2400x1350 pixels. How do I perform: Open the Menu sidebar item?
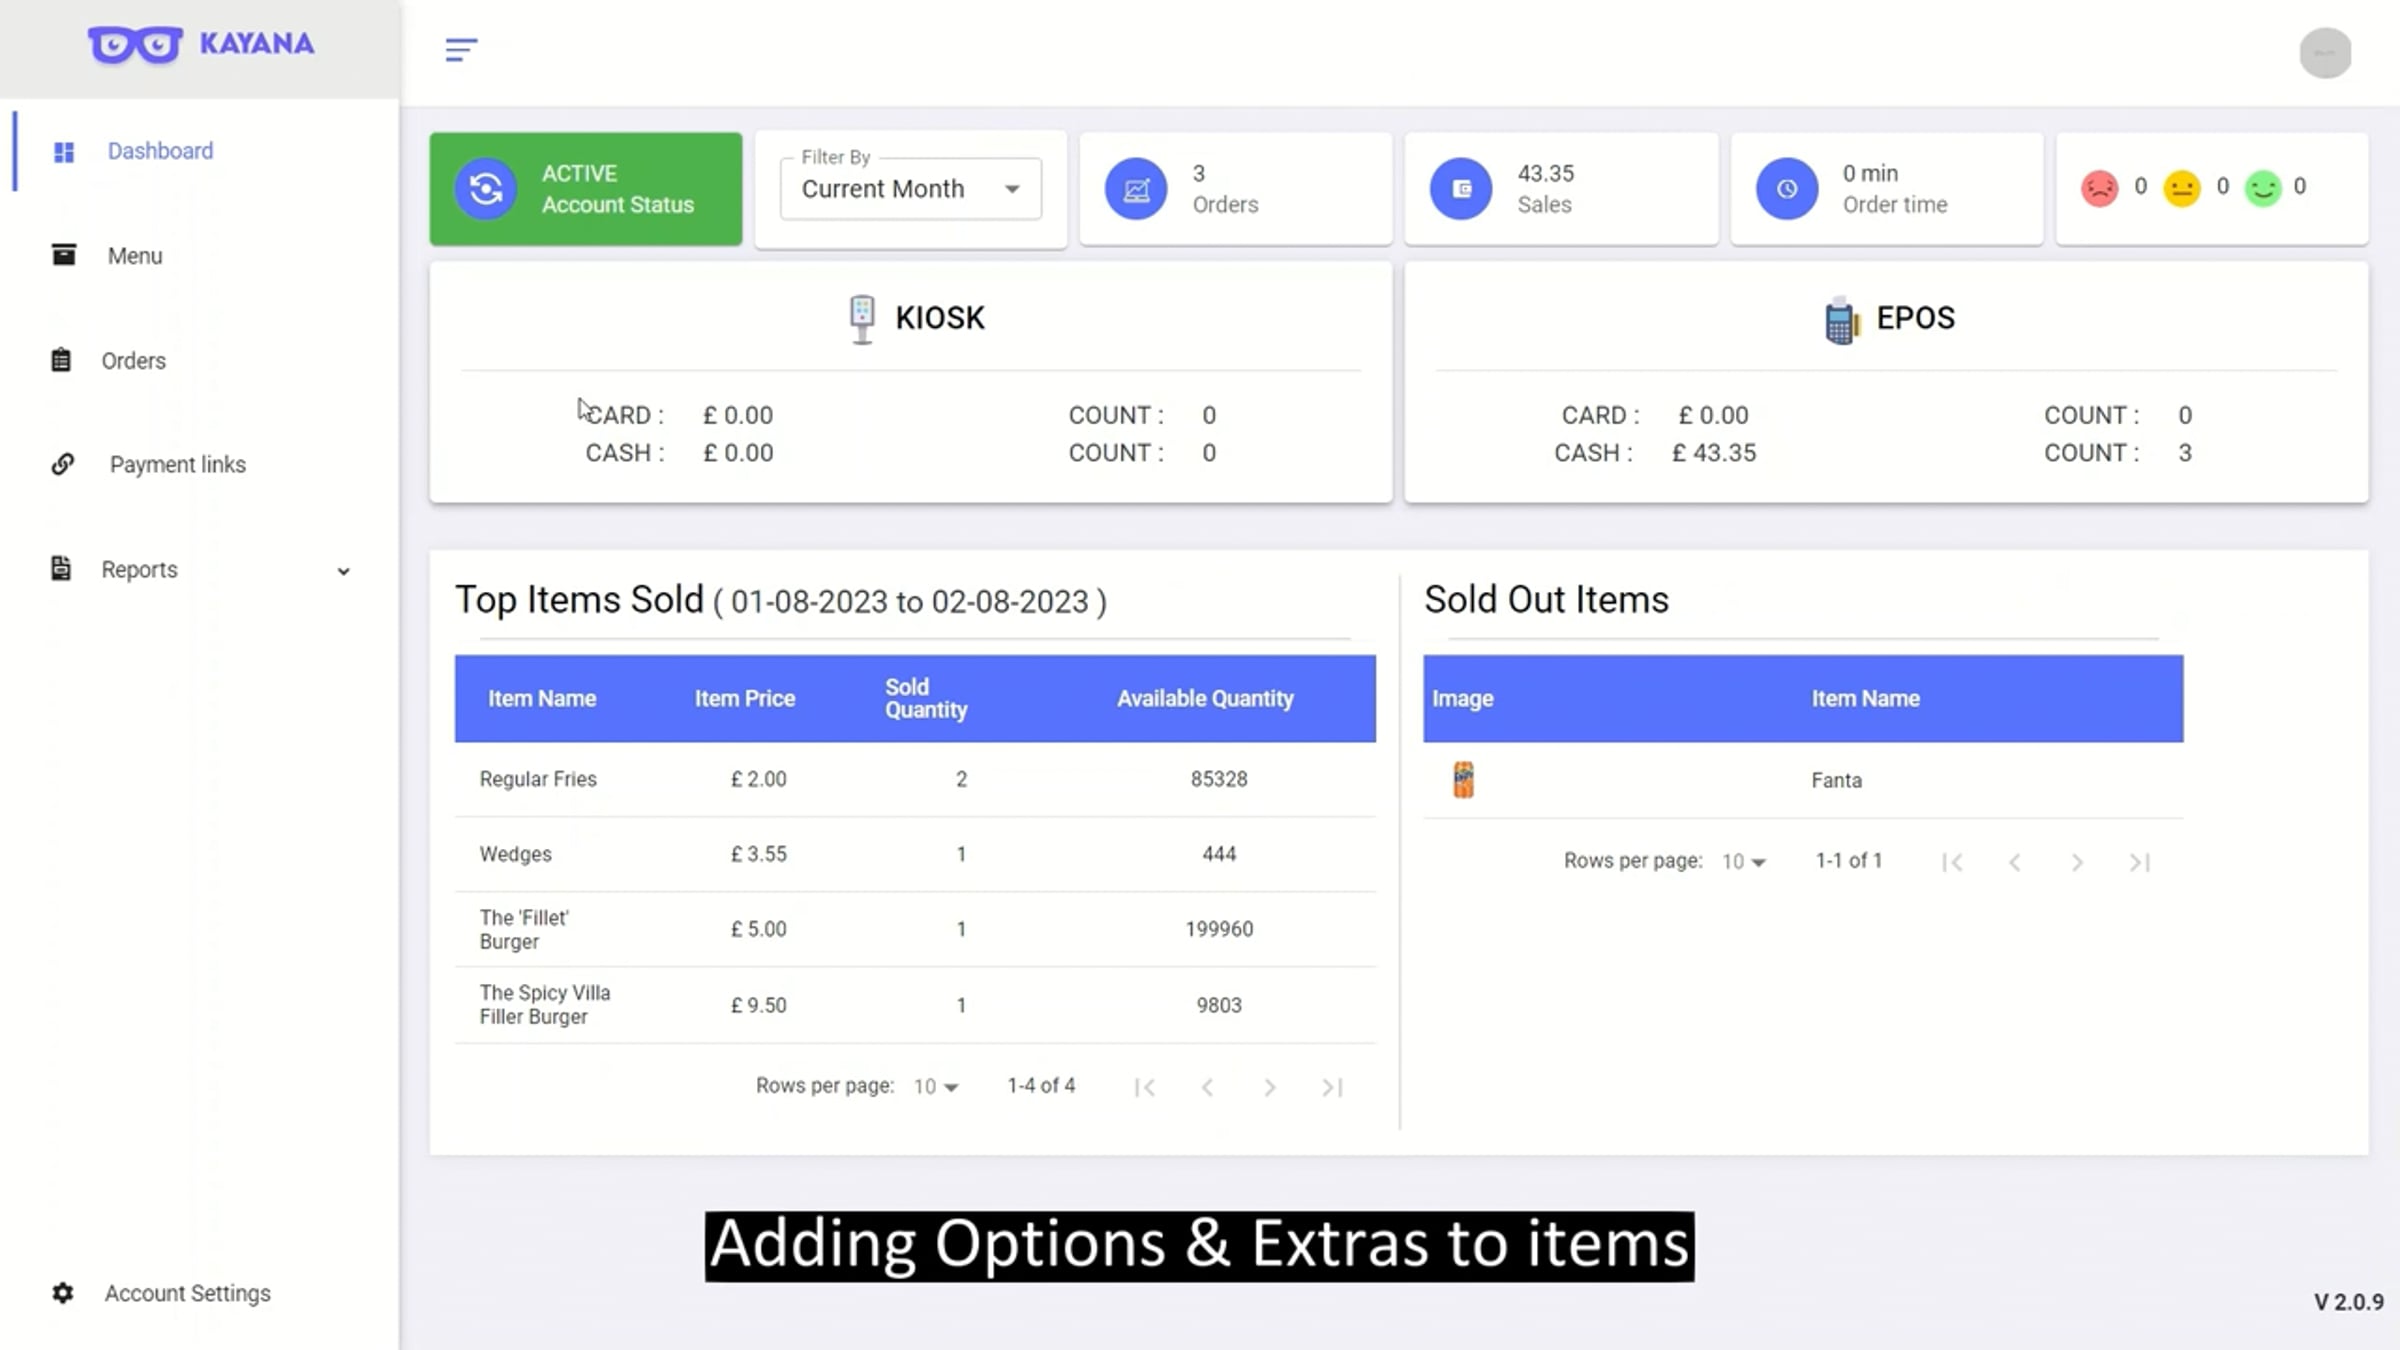[x=134, y=256]
